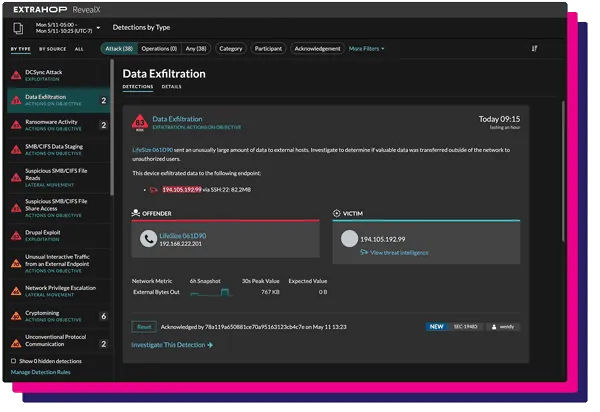Click the Cryptomining orange warning icon
This screenshot has height=412, width=600.
[x=16, y=316]
